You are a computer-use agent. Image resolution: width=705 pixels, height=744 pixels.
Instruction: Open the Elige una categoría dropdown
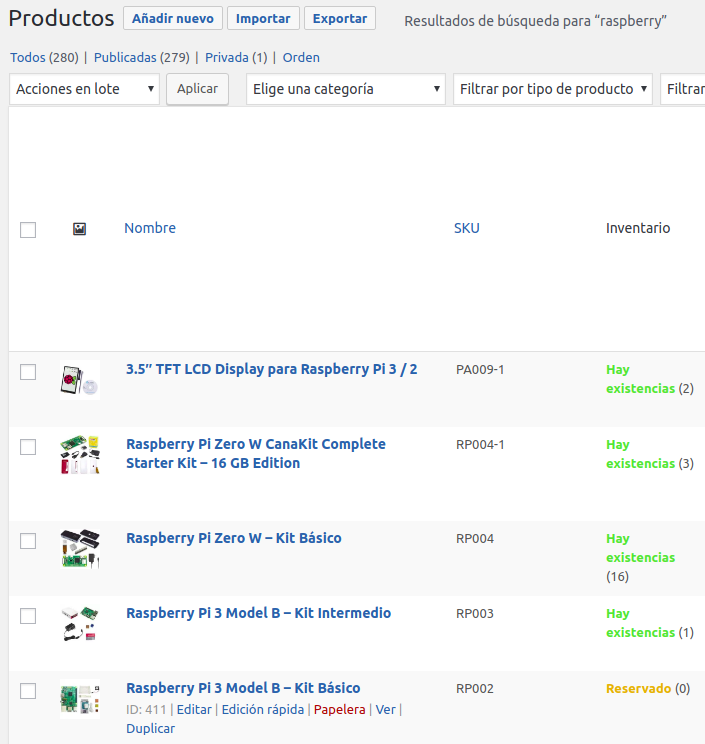click(346, 89)
